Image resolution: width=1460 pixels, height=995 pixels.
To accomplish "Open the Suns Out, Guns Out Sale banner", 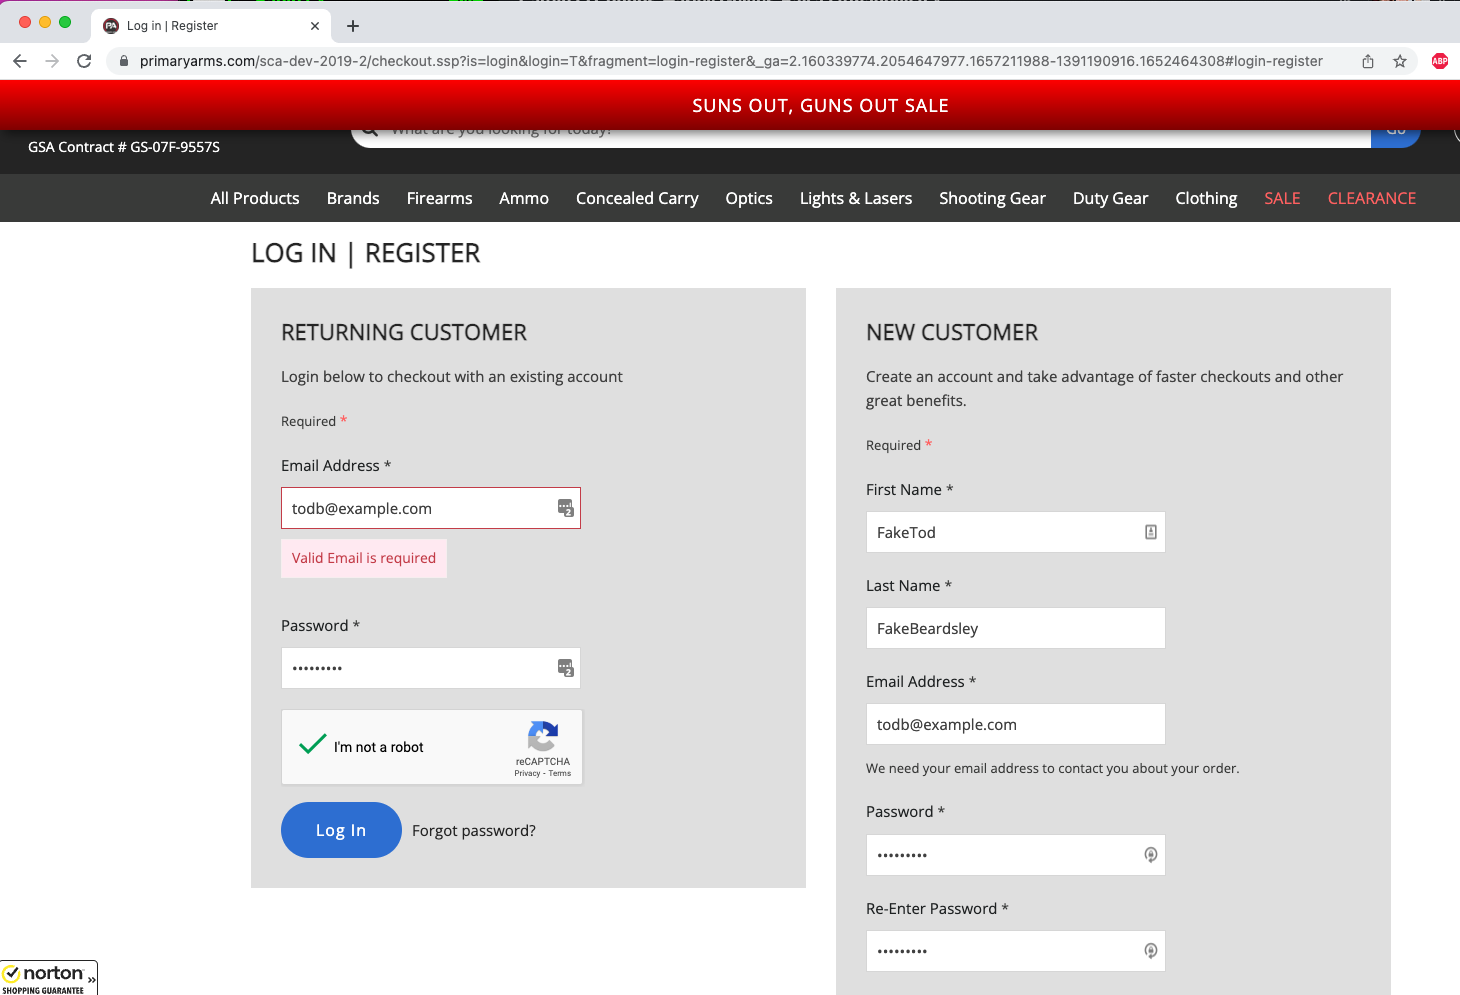I will click(x=820, y=105).
